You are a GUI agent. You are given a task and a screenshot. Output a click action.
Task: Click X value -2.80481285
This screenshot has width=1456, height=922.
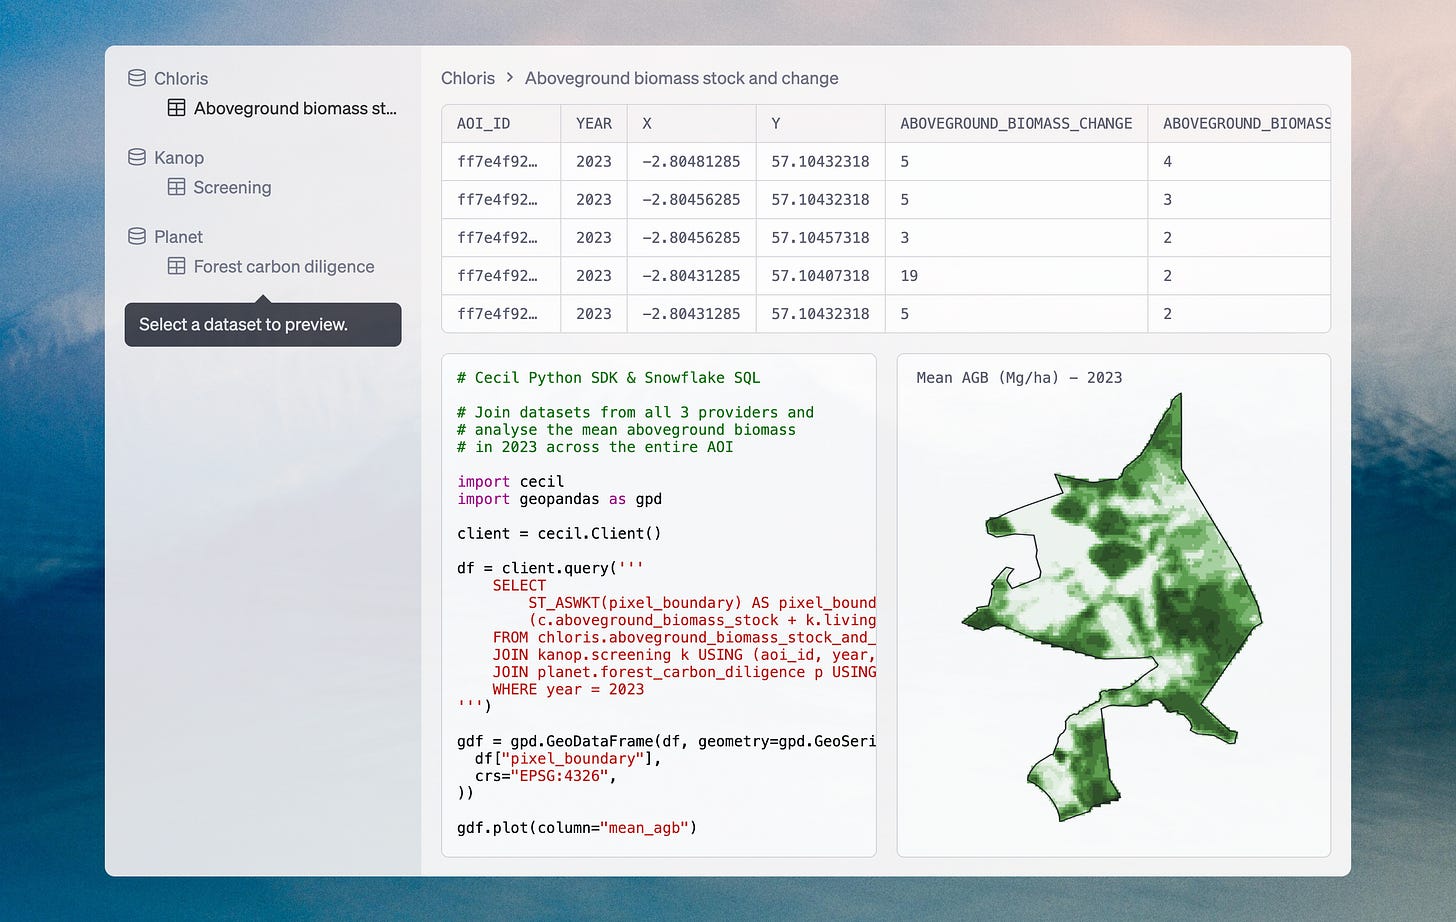(x=691, y=161)
